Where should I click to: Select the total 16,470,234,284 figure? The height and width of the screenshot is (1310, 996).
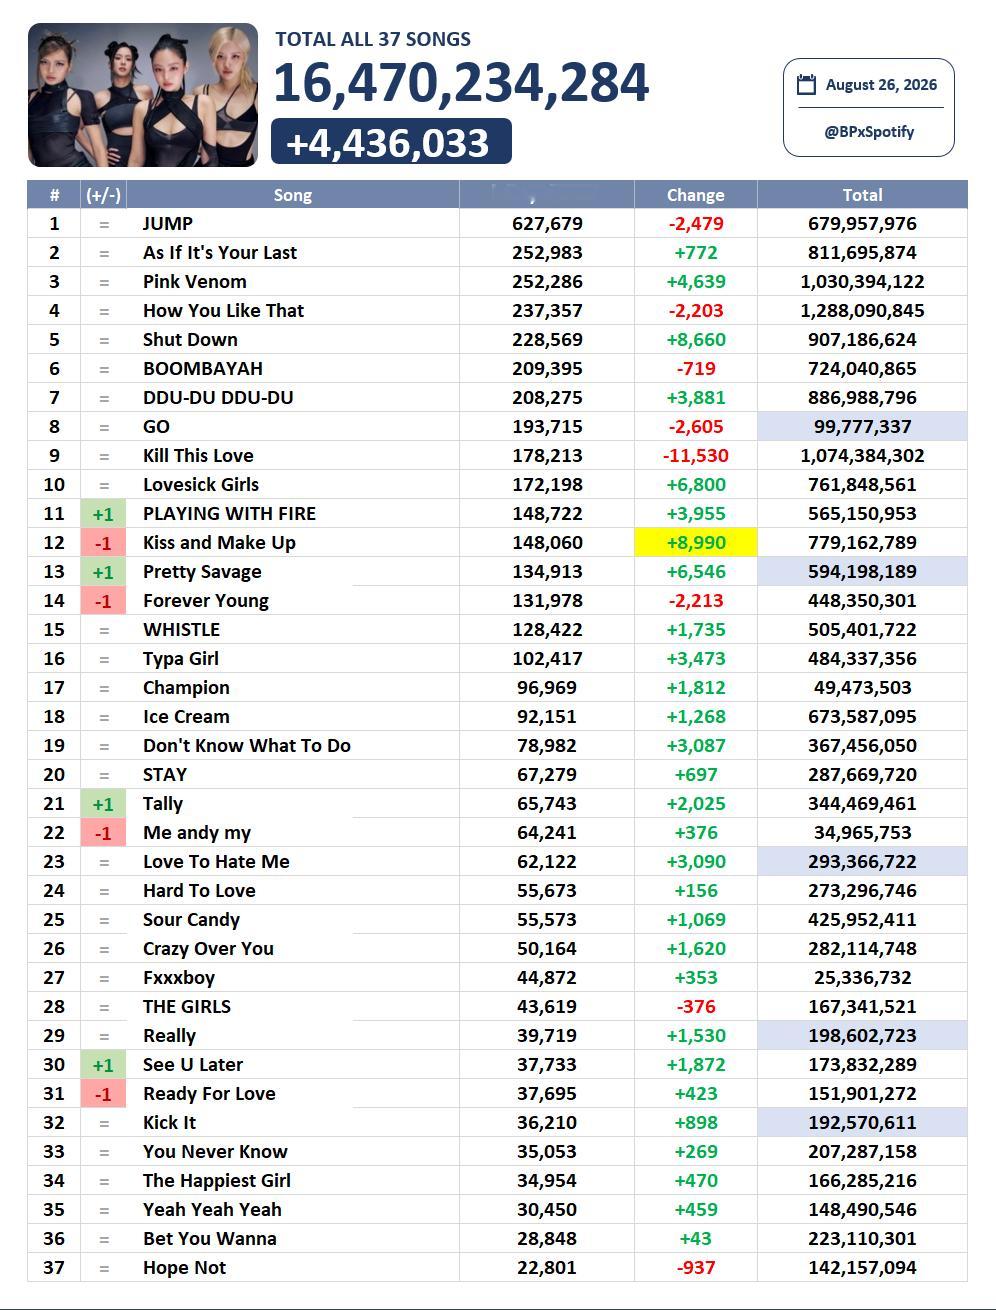click(x=461, y=82)
